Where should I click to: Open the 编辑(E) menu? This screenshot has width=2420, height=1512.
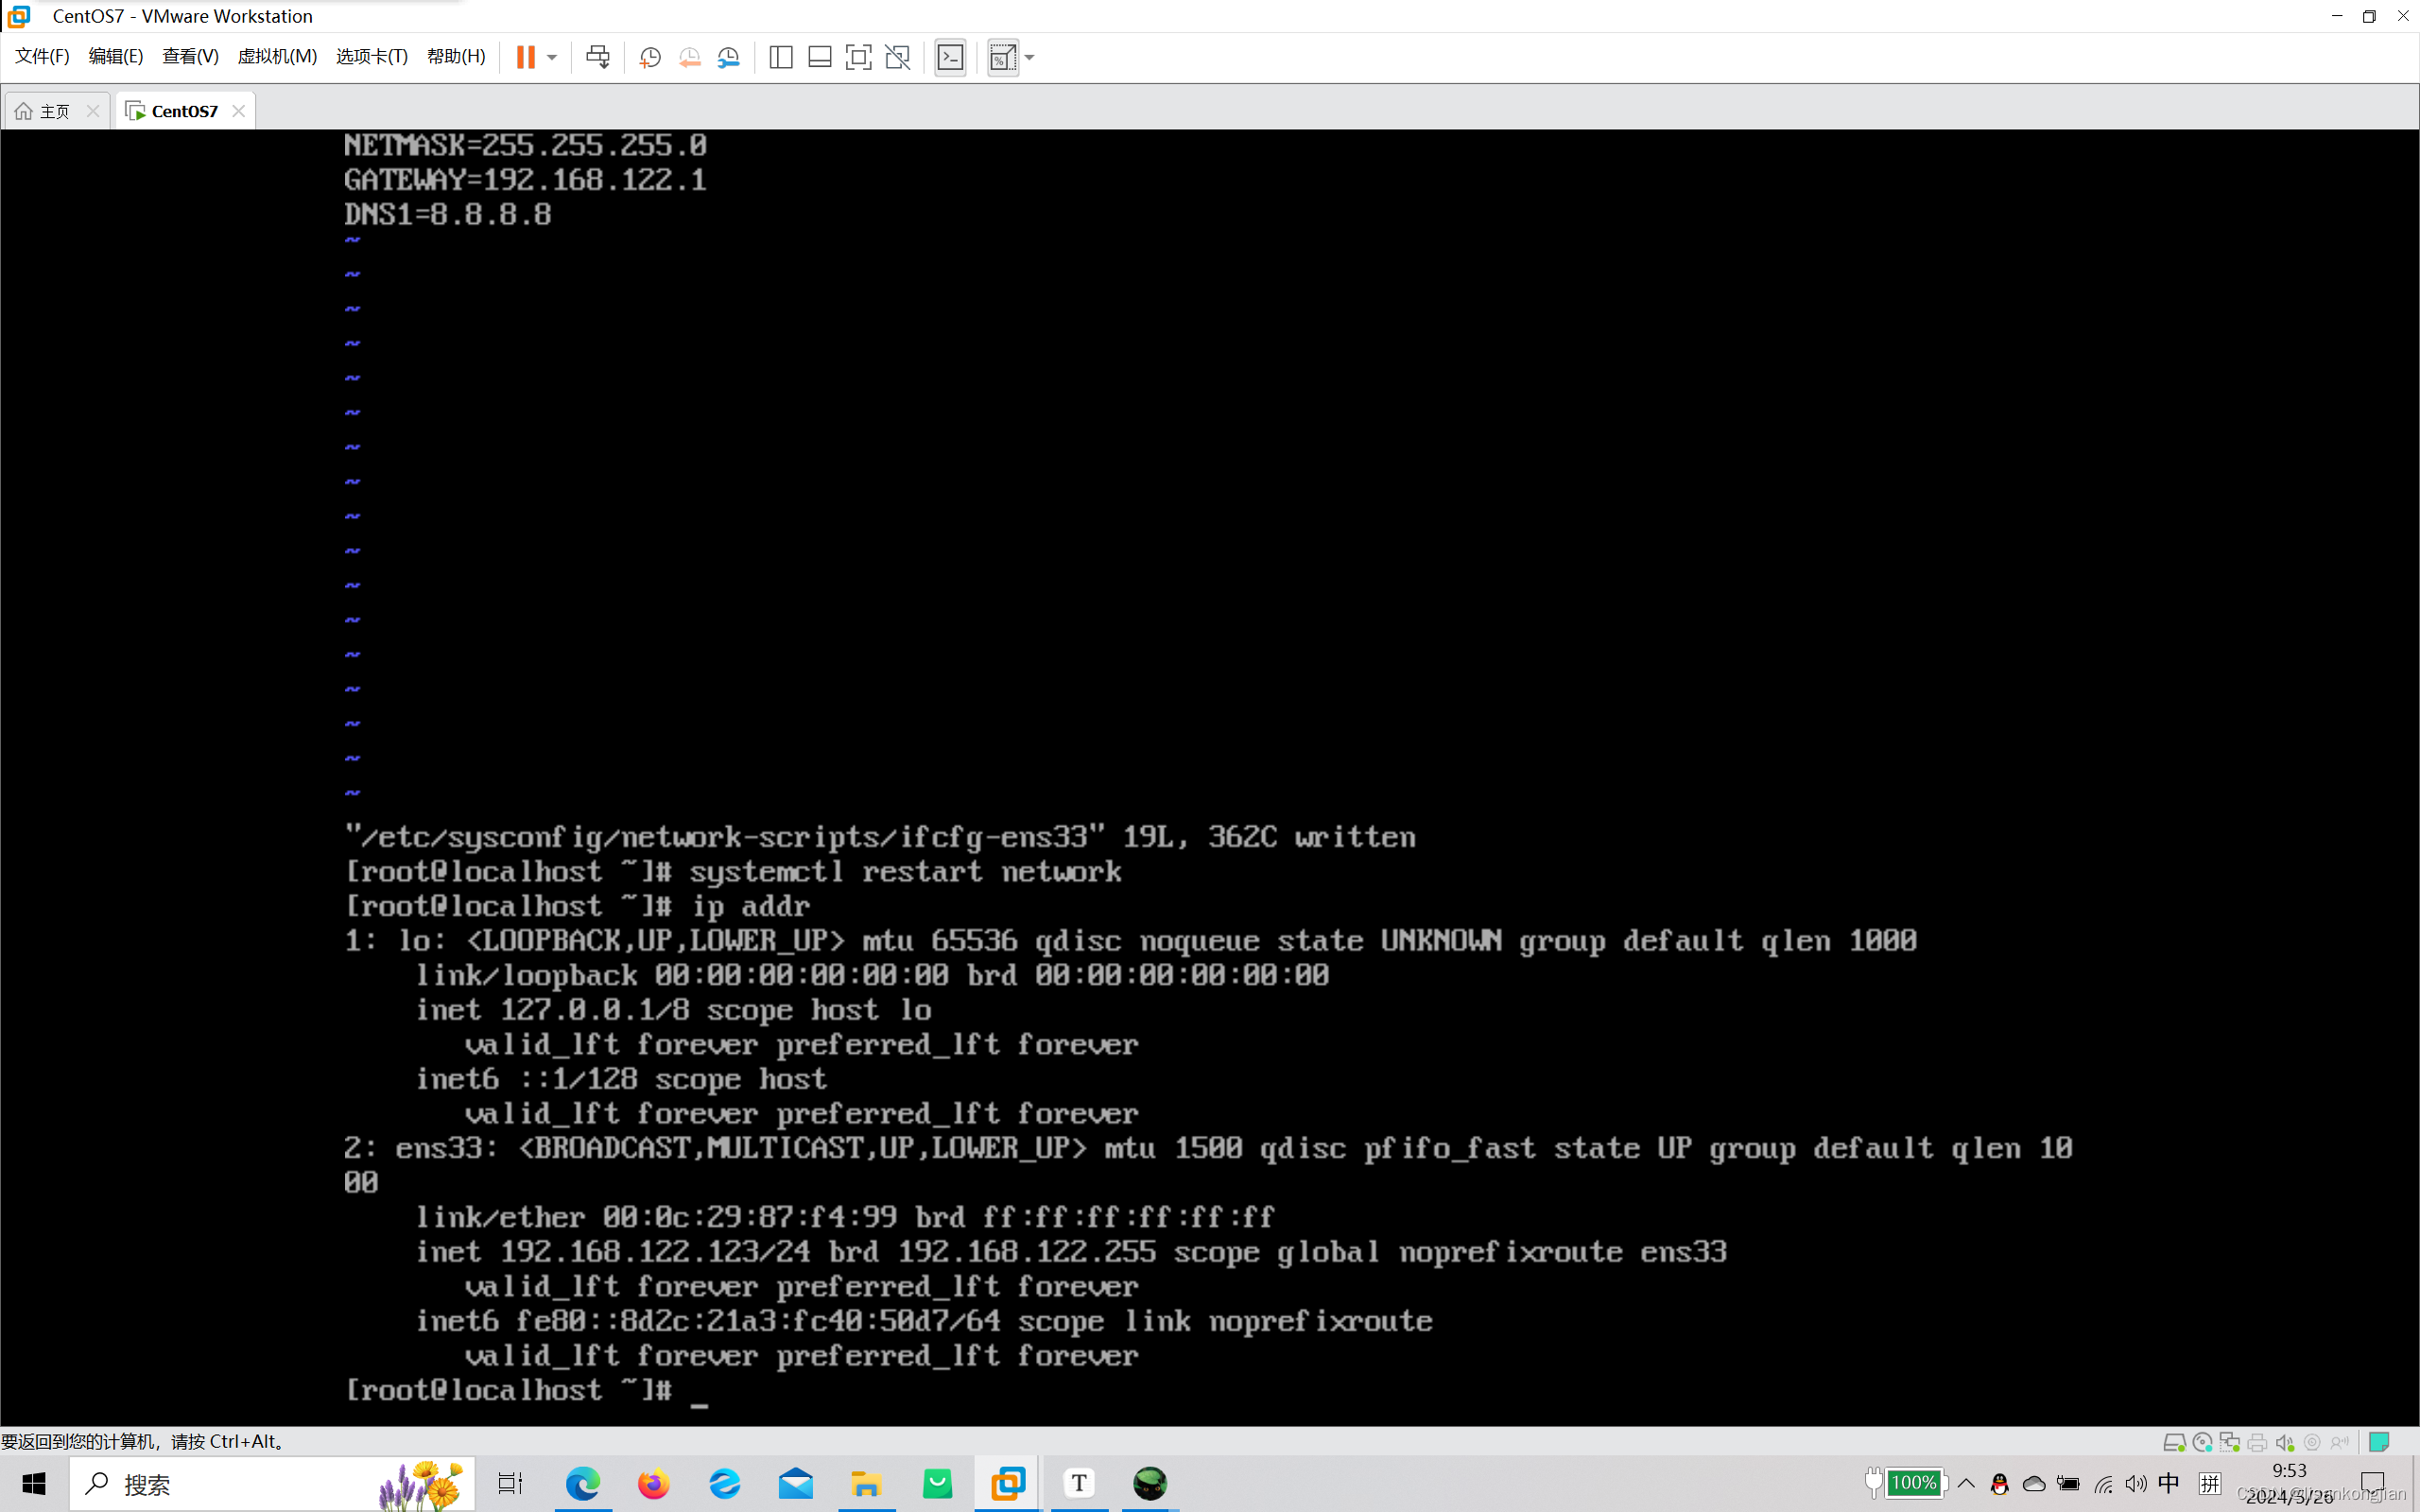[x=116, y=56]
